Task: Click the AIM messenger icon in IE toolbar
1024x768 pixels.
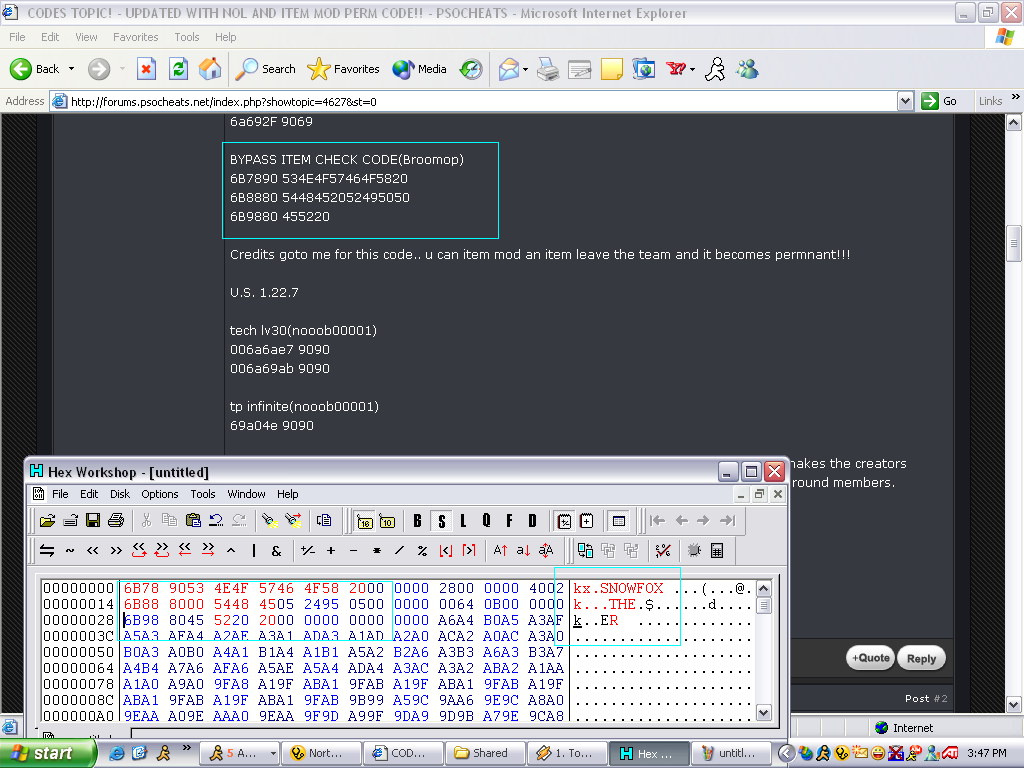Action: click(715, 69)
